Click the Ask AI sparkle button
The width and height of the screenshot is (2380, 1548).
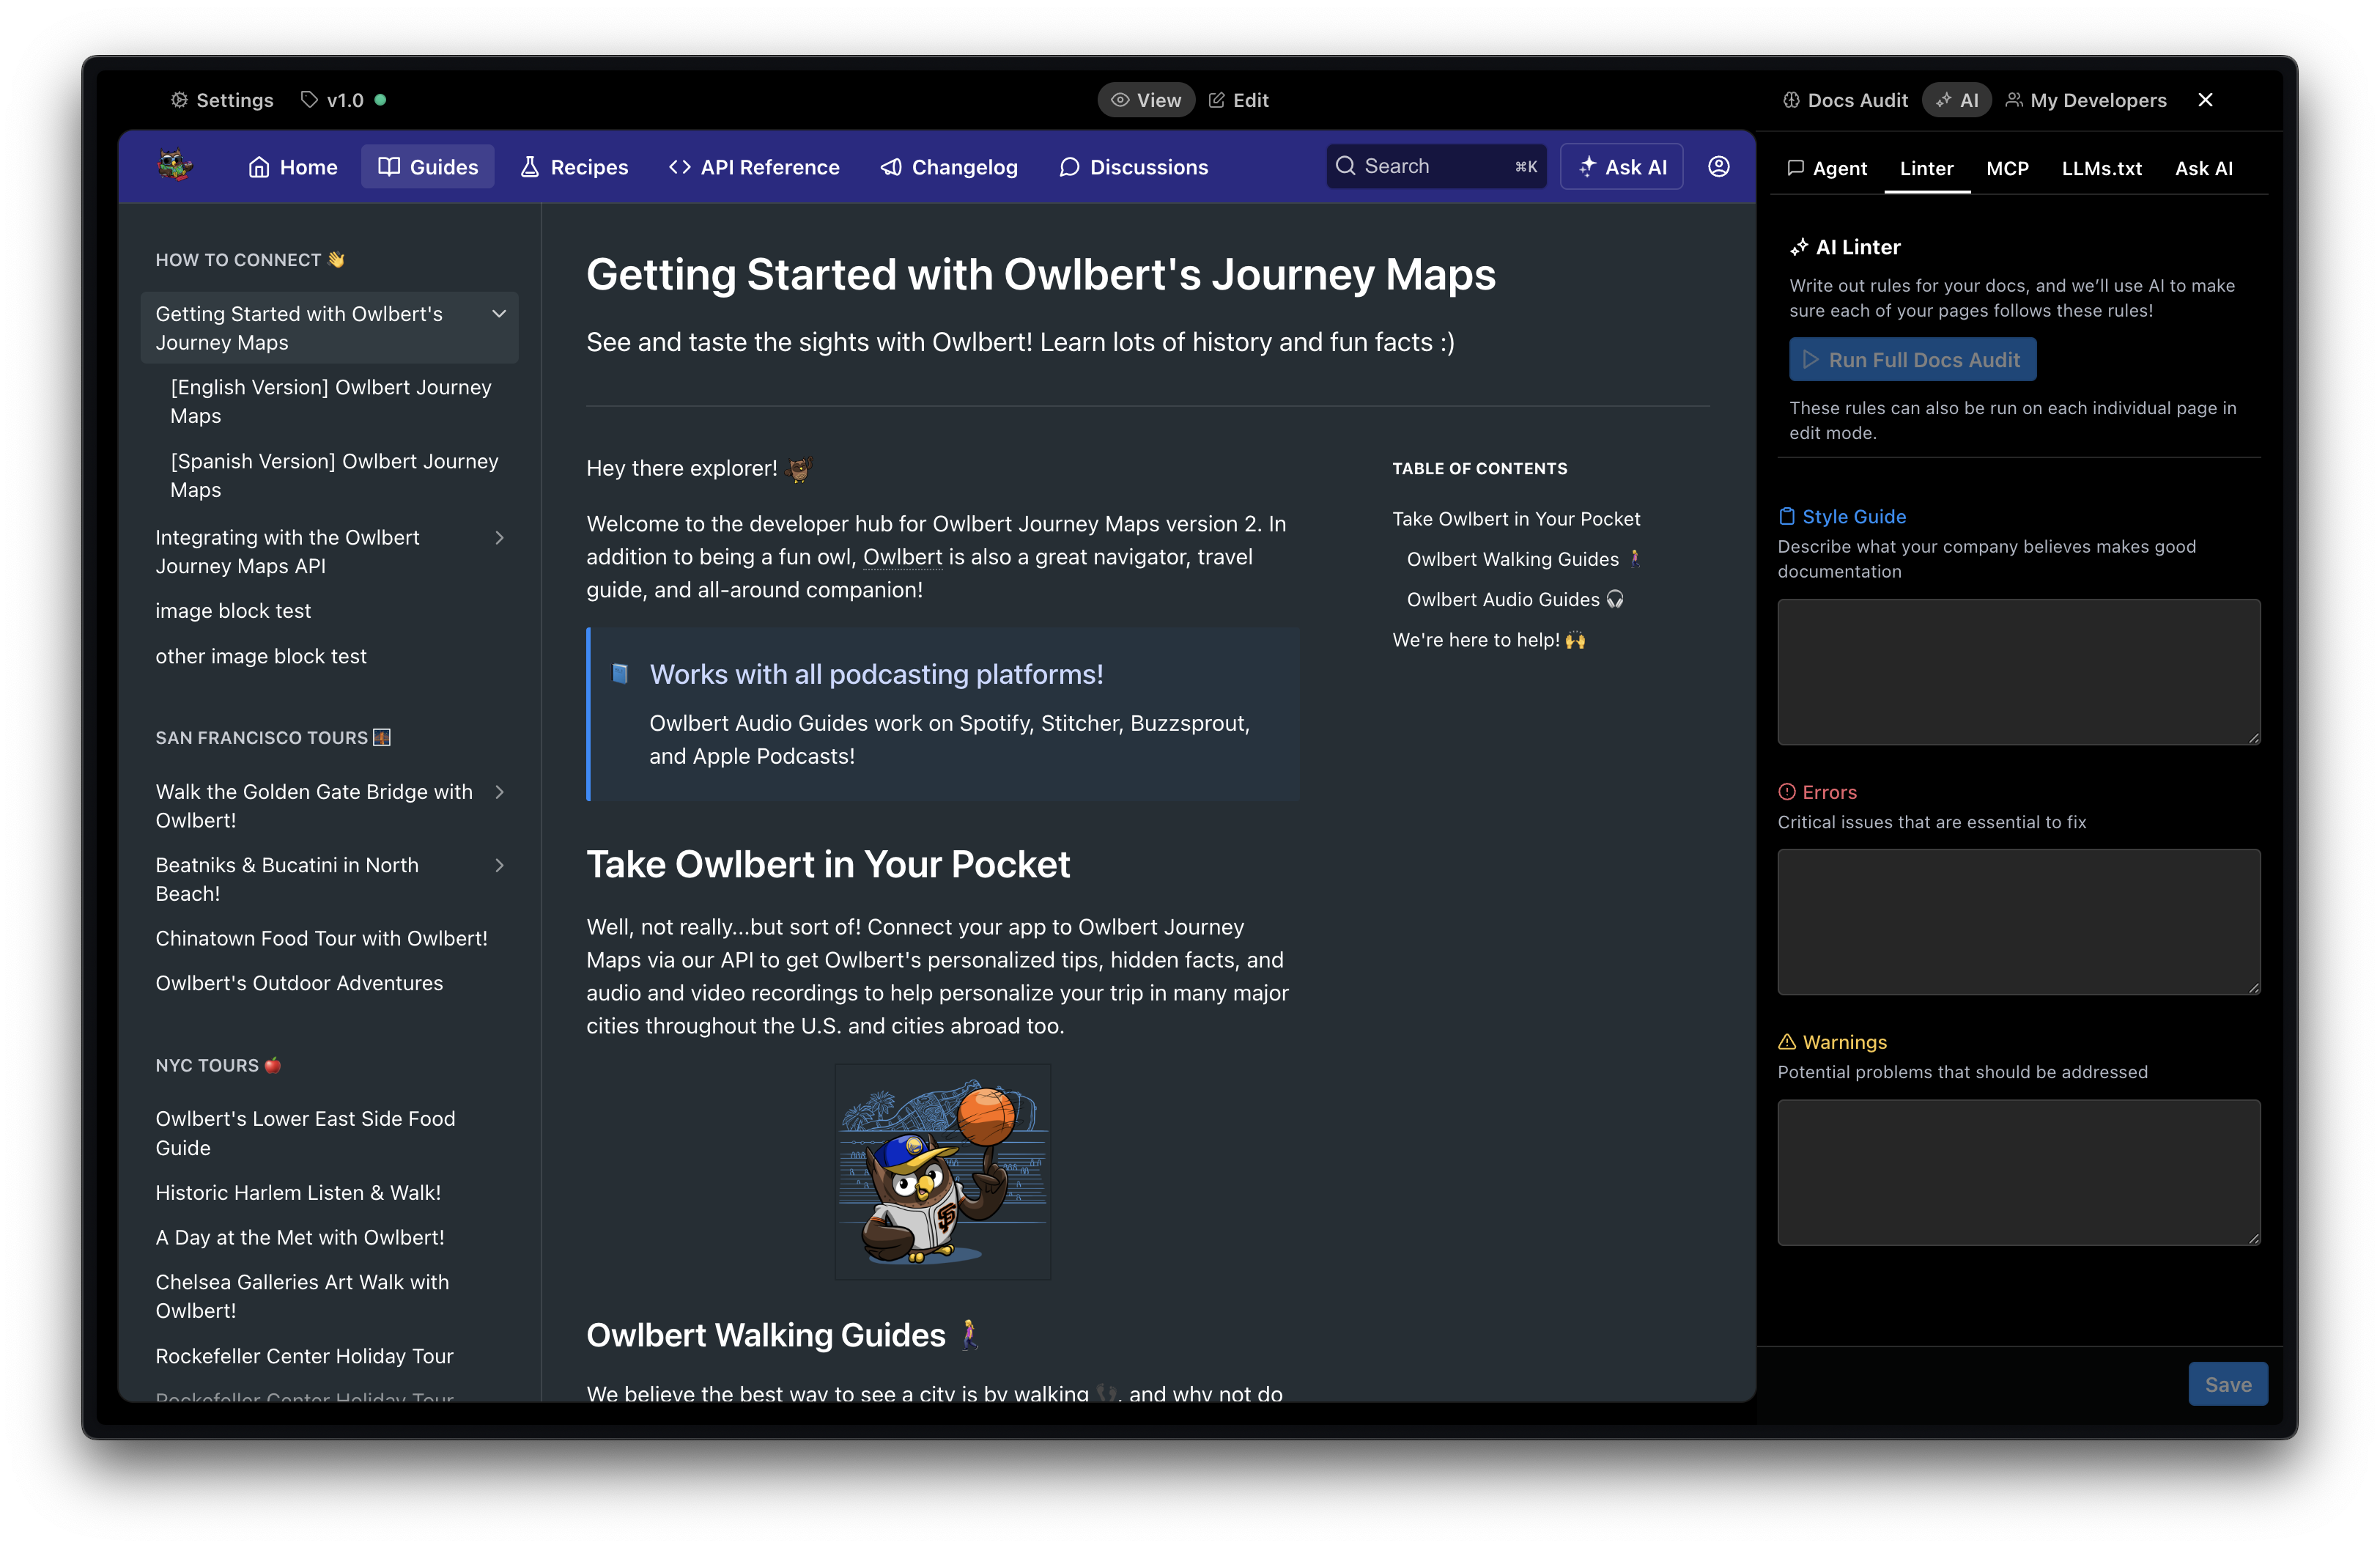tap(1621, 167)
